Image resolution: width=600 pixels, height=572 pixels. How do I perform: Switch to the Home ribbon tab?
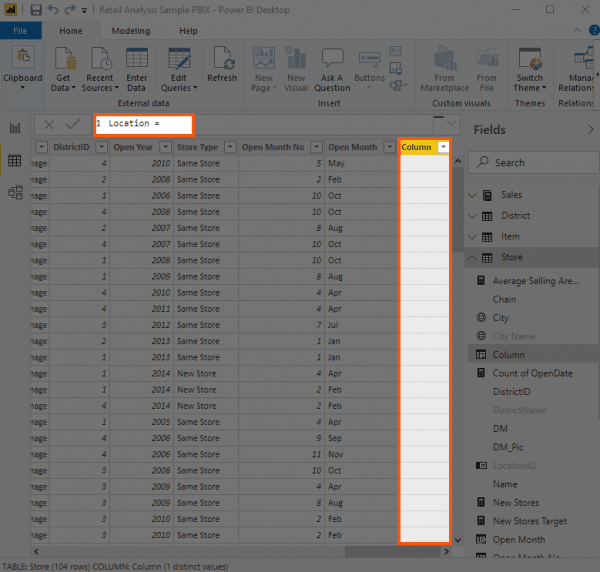(71, 31)
